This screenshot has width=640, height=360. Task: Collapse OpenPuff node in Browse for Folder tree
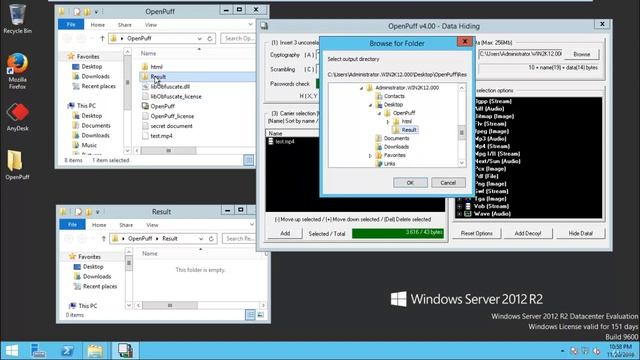coord(379,113)
